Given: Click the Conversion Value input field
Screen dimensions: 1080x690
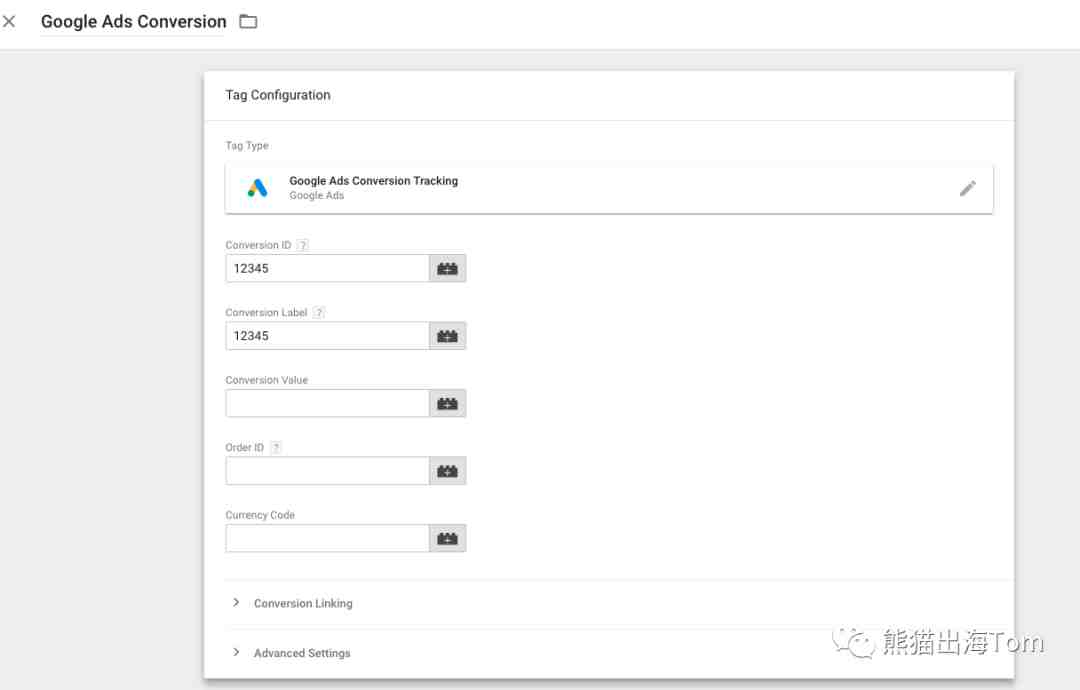Looking at the screenshot, I should 327,404.
